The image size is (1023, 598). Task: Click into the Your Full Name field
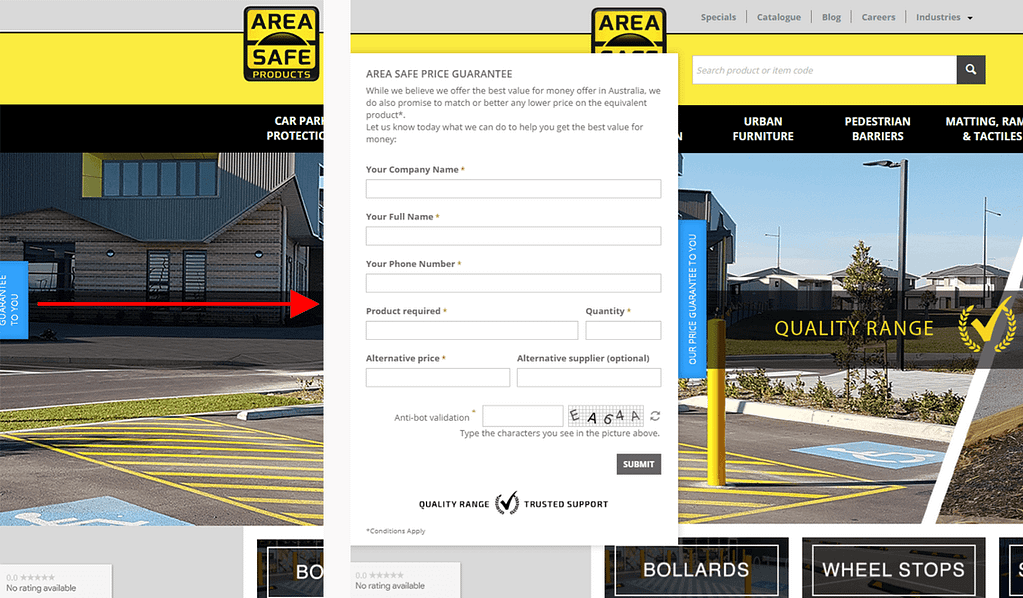[x=513, y=236]
